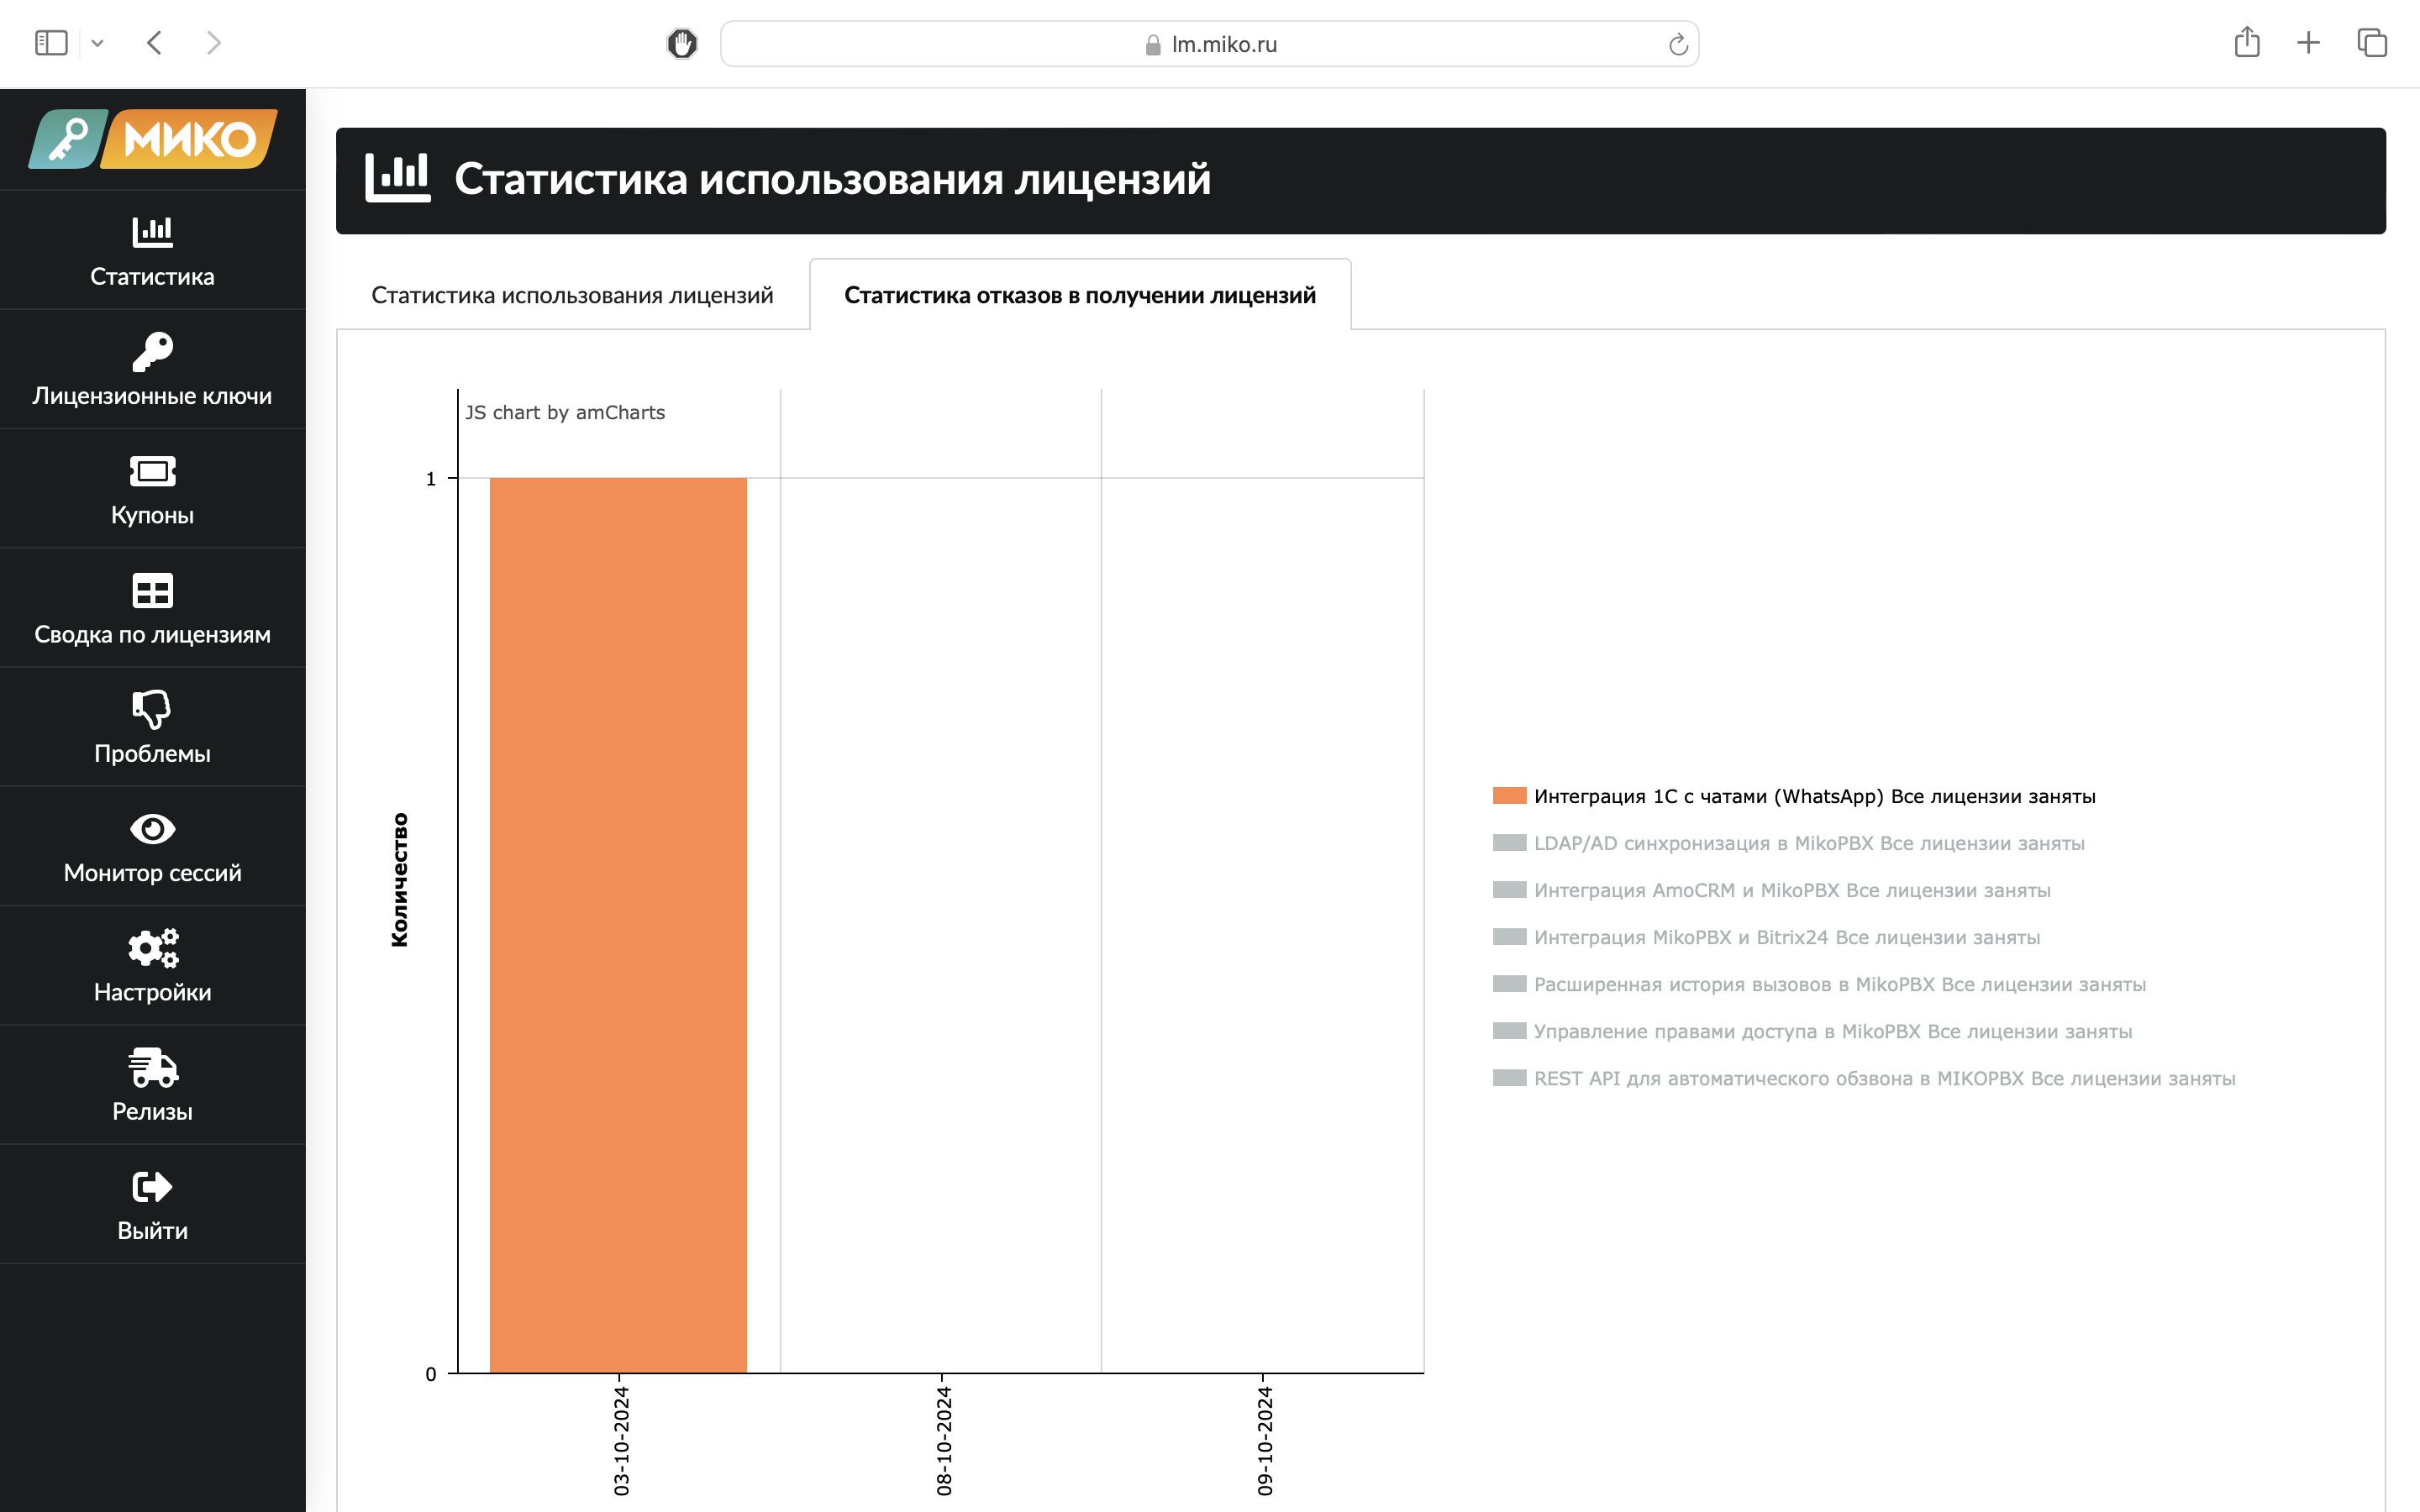This screenshot has width=2420, height=1512.
Task: Click orange swatch for Интеграция 1С с чатами
Action: click(x=1509, y=796)
